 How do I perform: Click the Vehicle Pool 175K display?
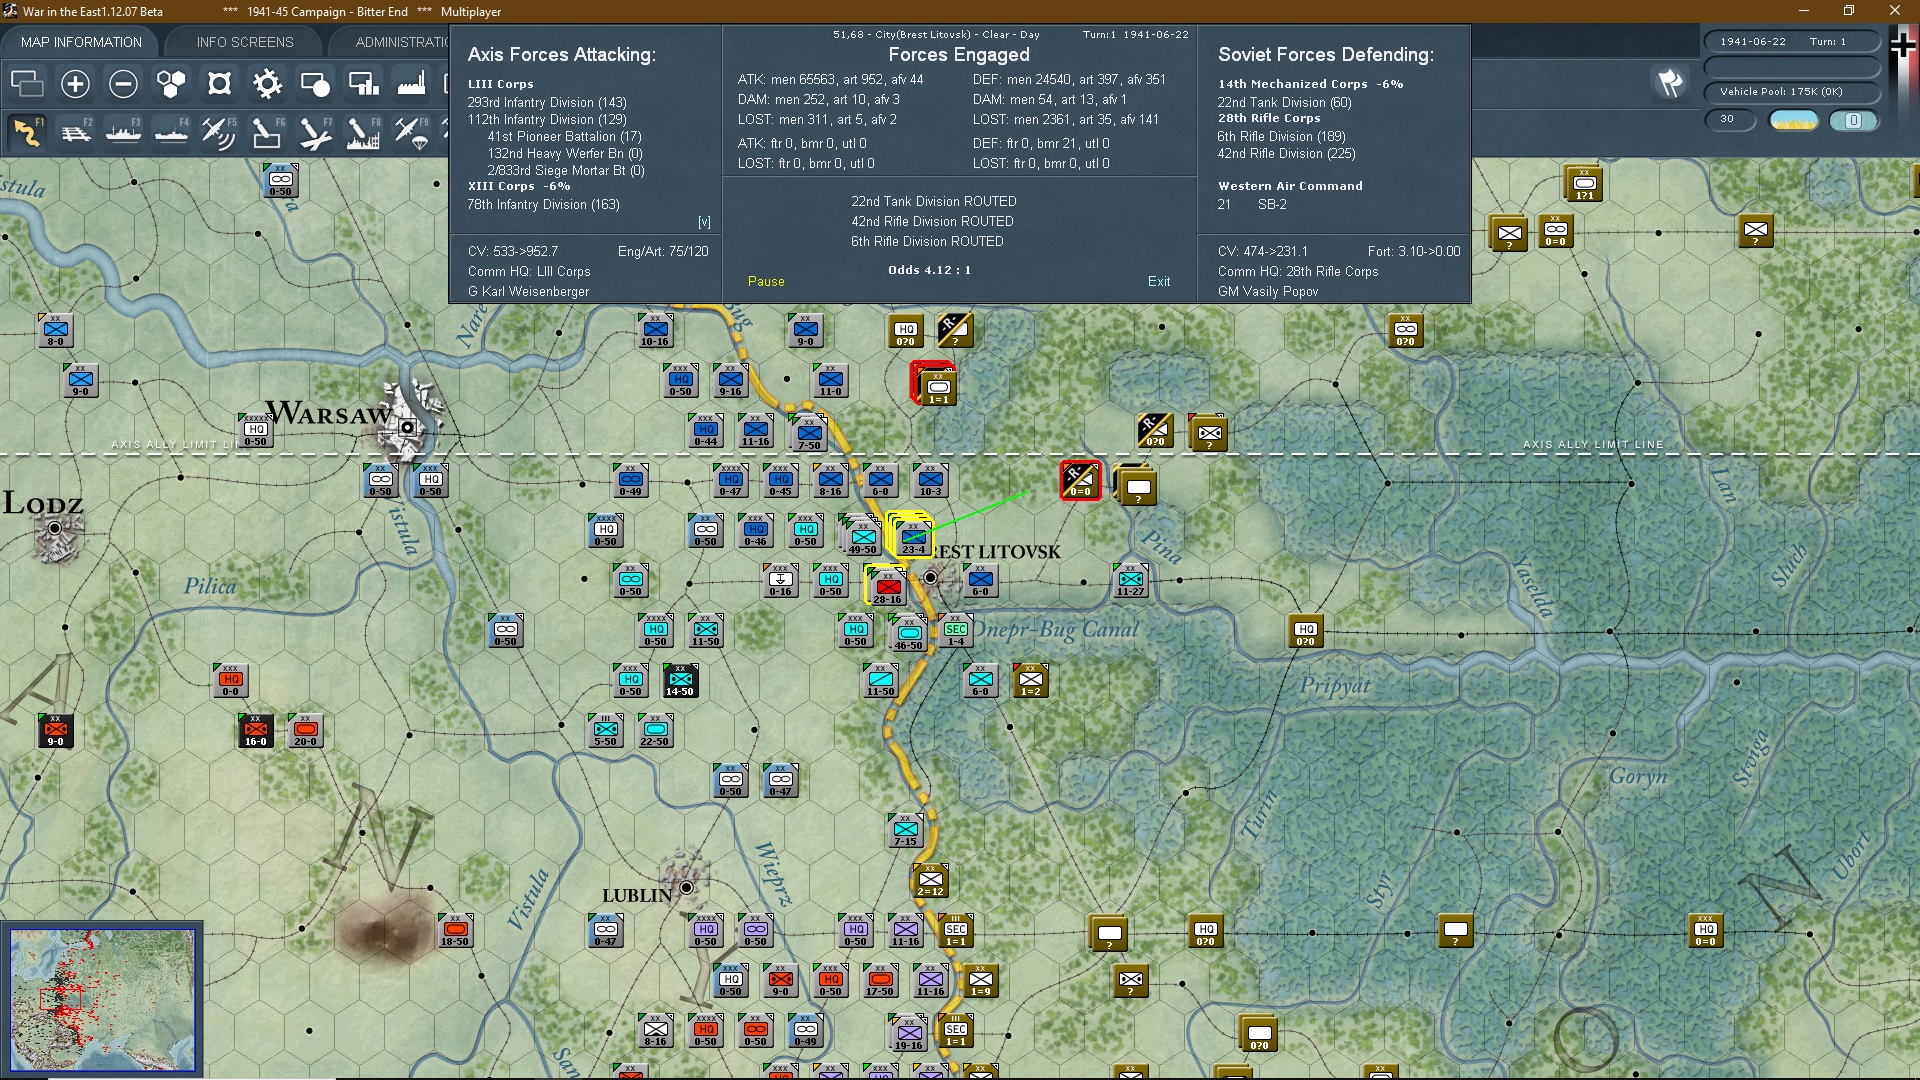coord(1790,92)
